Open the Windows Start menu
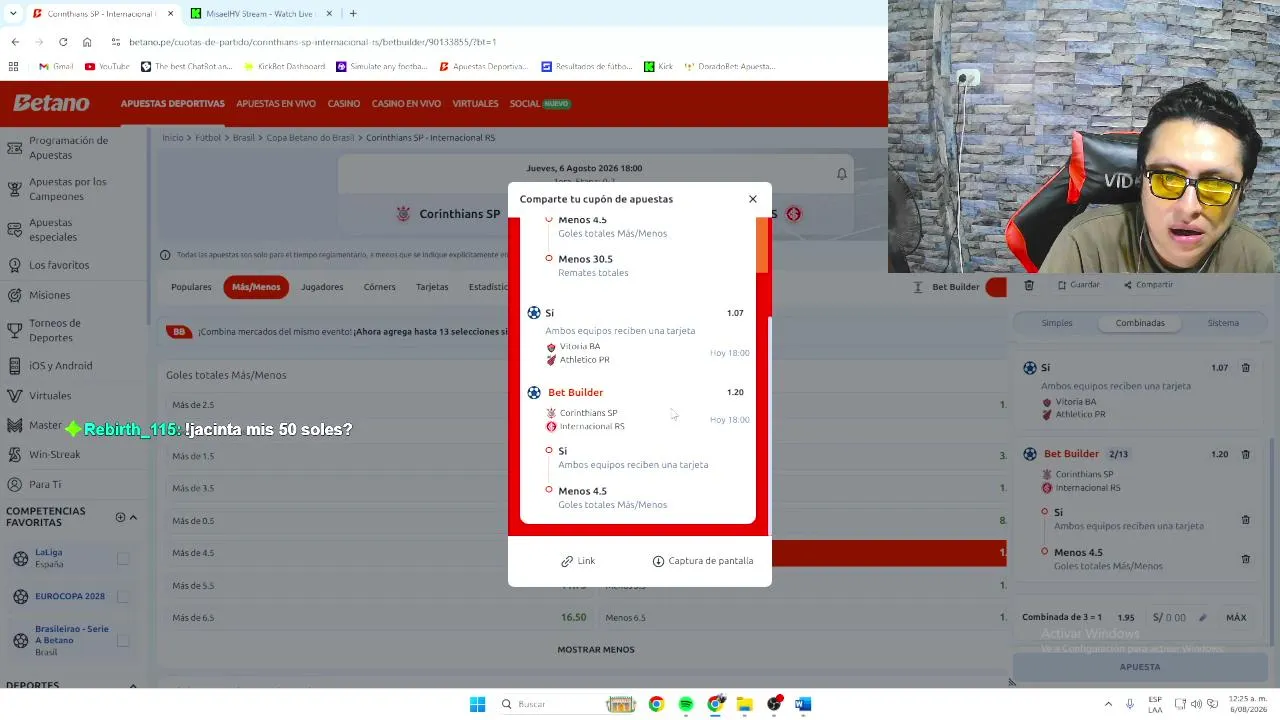1280x720 pixels. [x=478, y=704]
